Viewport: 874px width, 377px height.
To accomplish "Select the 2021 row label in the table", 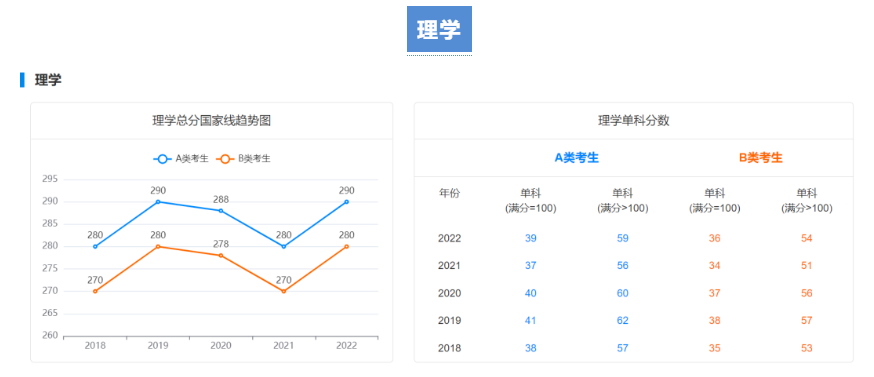I will tap(449, 266).
